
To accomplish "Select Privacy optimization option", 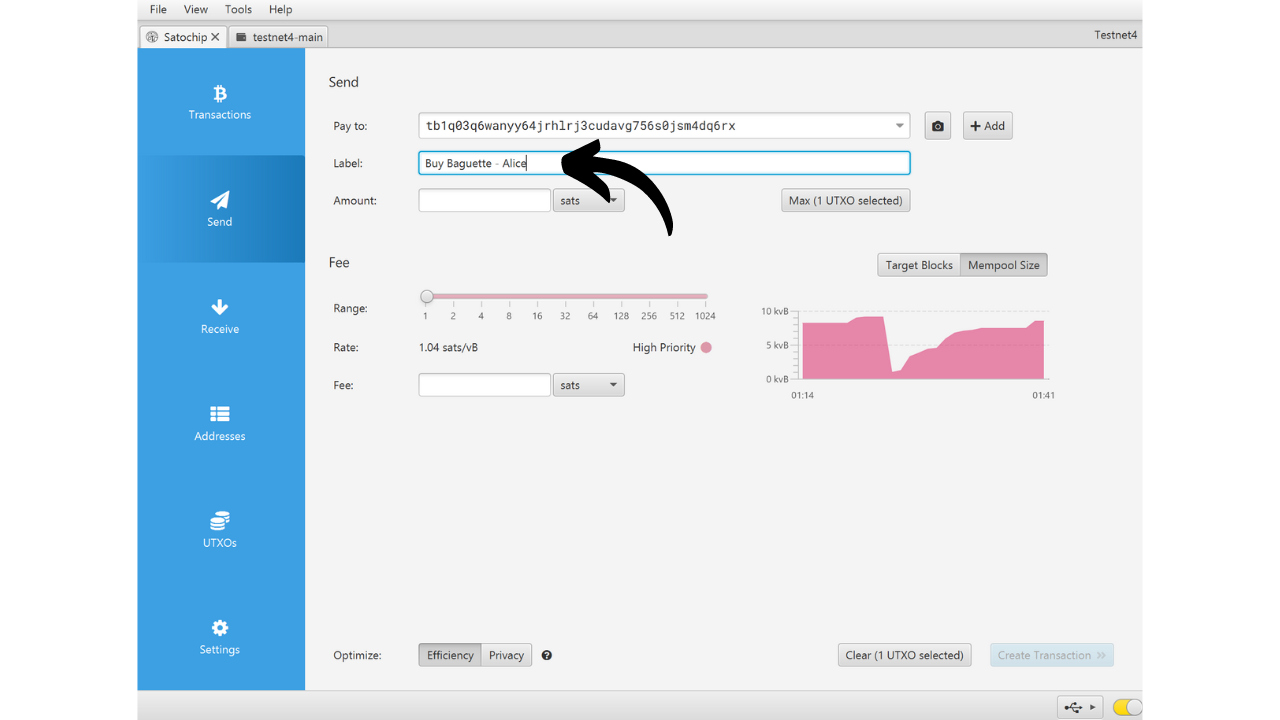I will point(506,655).
